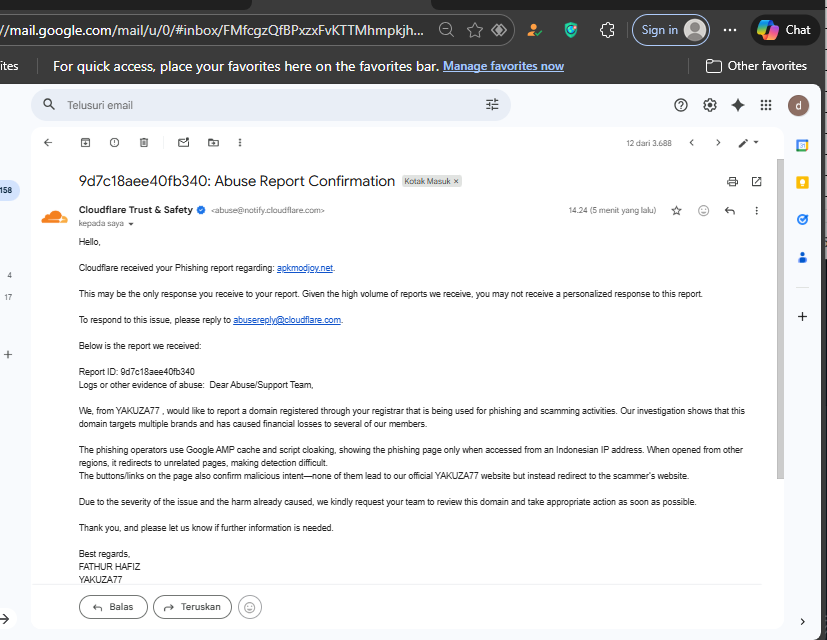Get add-ons with plus icon
Viewport: 827px width, 640px height.
[802, 317]
